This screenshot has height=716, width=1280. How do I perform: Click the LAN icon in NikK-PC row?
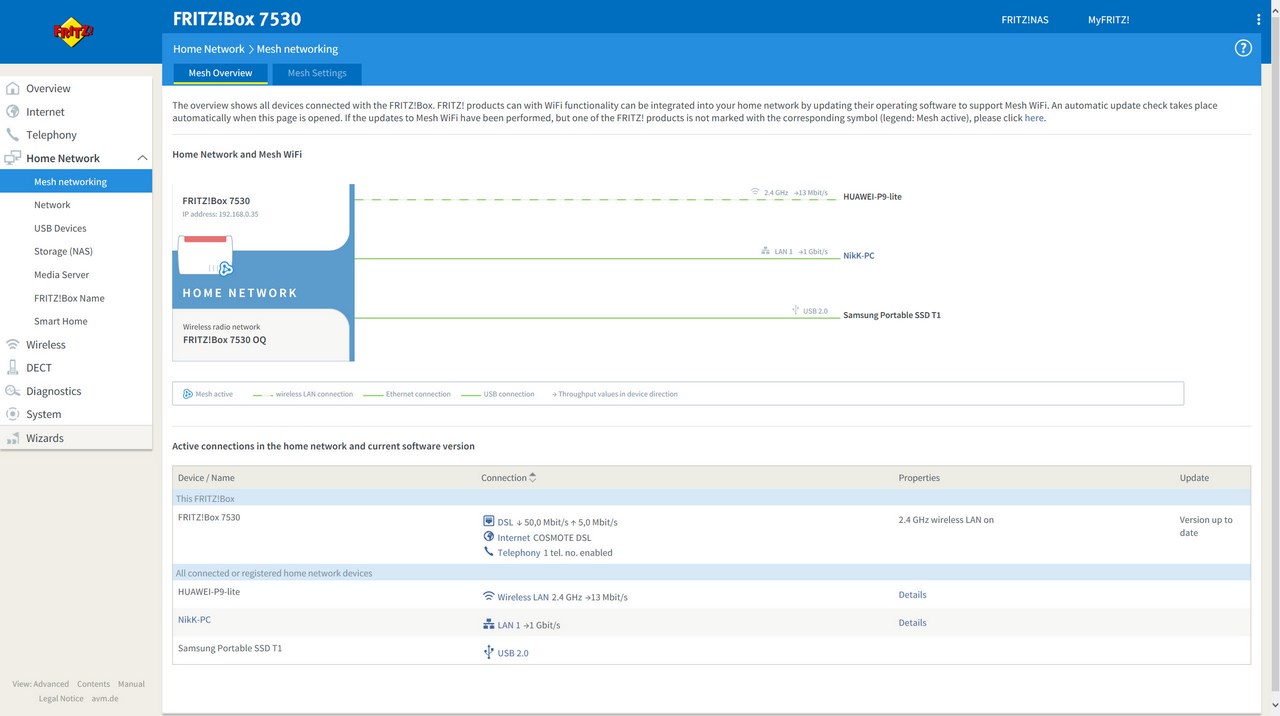click(489, 624)
